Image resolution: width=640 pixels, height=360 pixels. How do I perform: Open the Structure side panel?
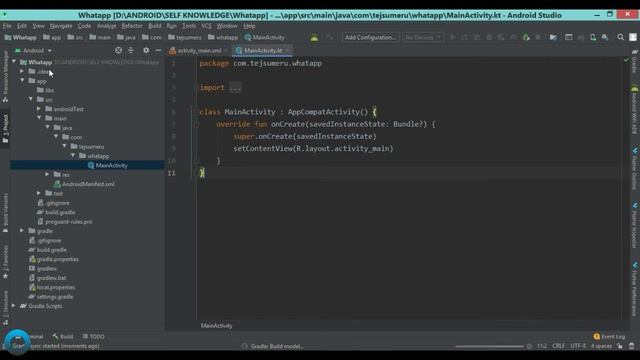(x=5, y=308)
